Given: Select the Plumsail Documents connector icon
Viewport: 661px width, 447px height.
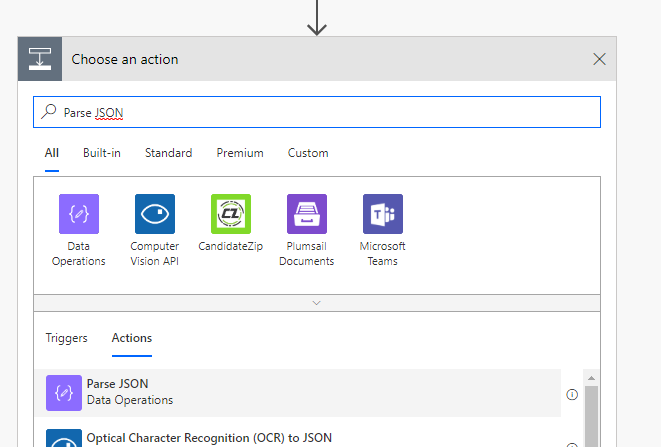Looking at the screenshot, I should click(x=307, y=214).
